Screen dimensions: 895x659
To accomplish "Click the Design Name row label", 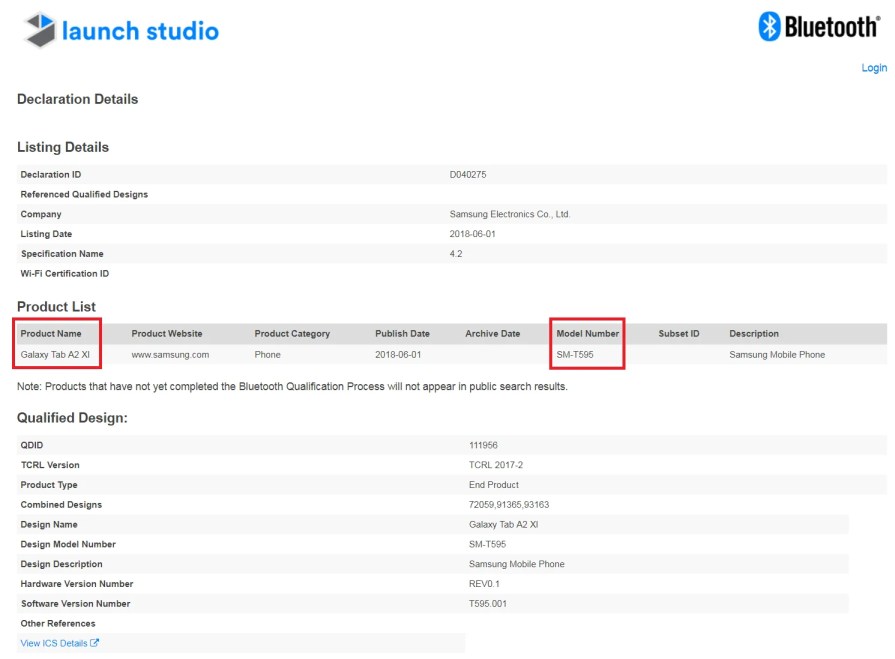I will point(49,524).
